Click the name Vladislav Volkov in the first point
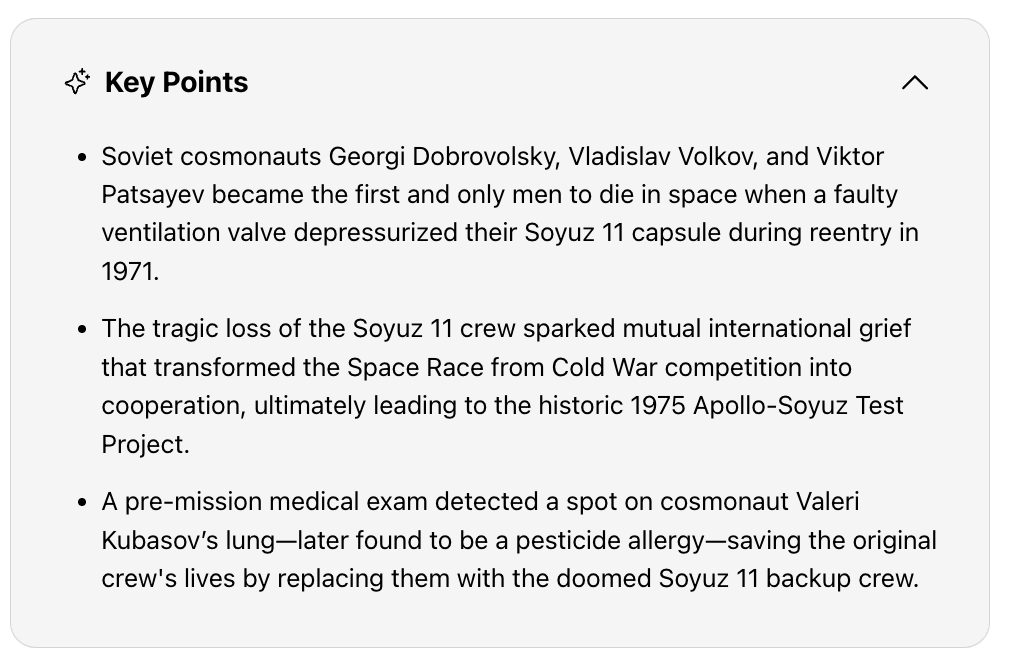 [663, 157]
